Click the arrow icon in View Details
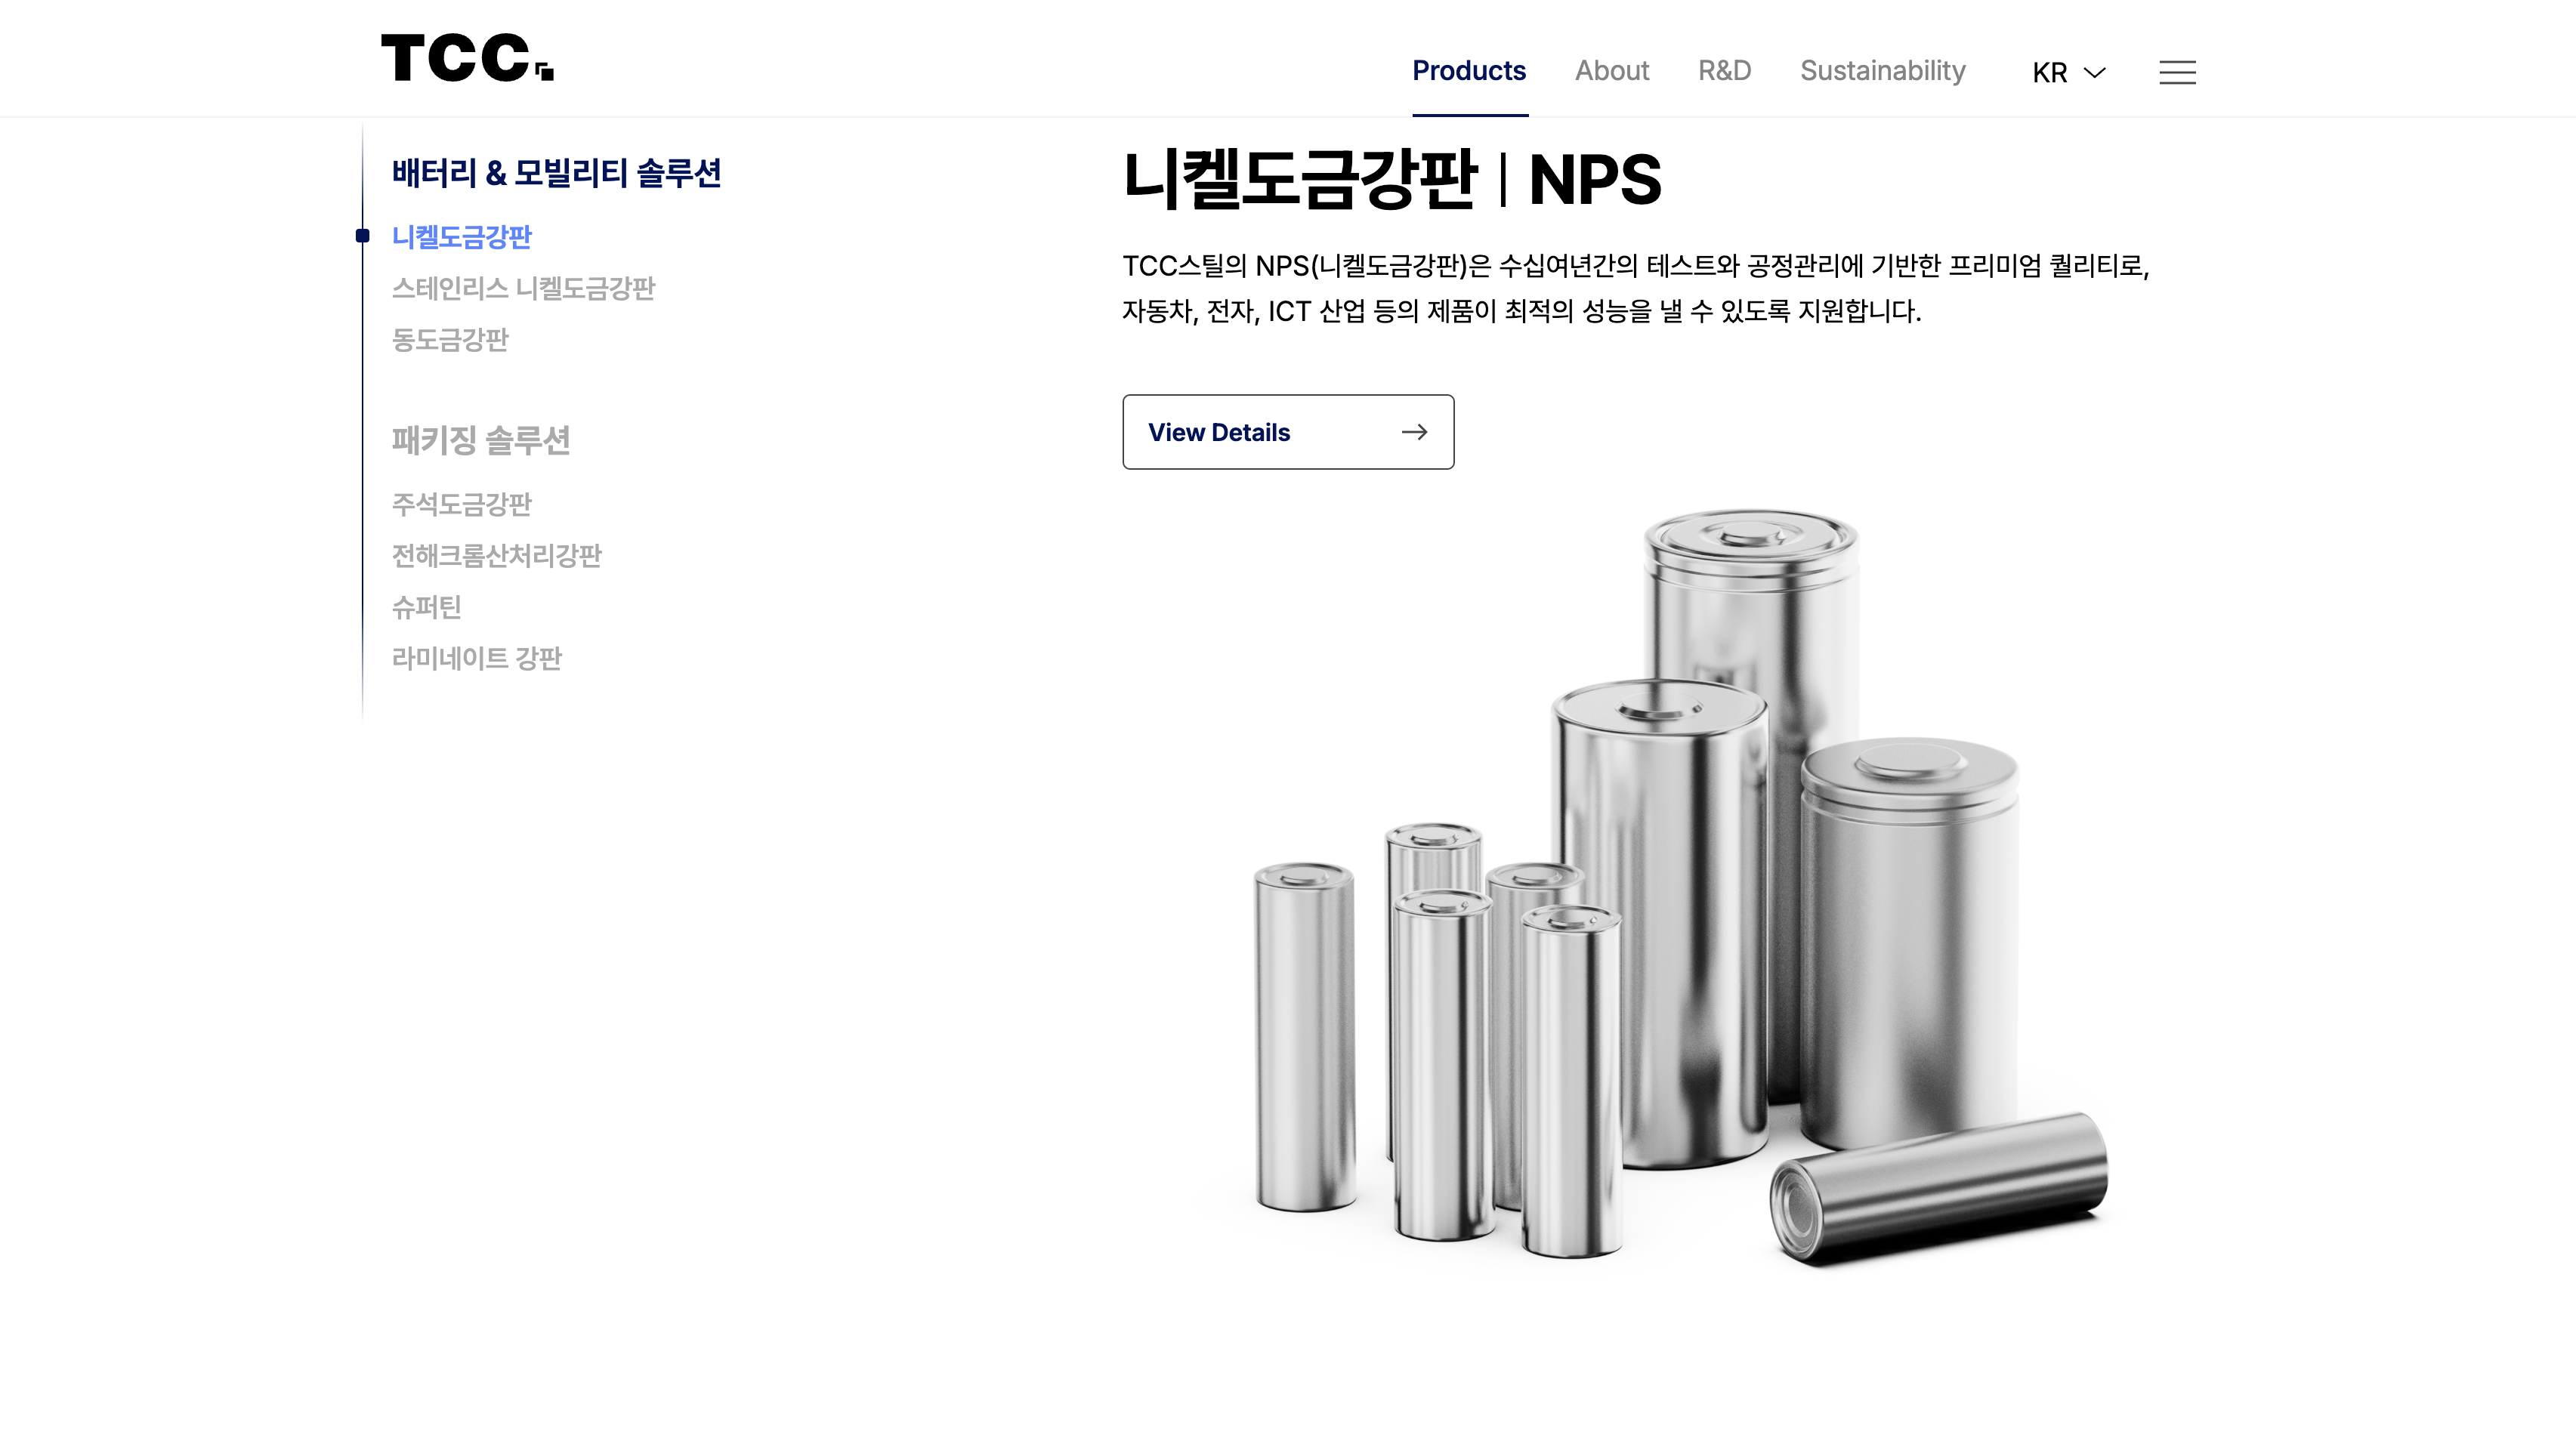The height and width of the screenshot is (1444, 2576). click(1414, 432)
